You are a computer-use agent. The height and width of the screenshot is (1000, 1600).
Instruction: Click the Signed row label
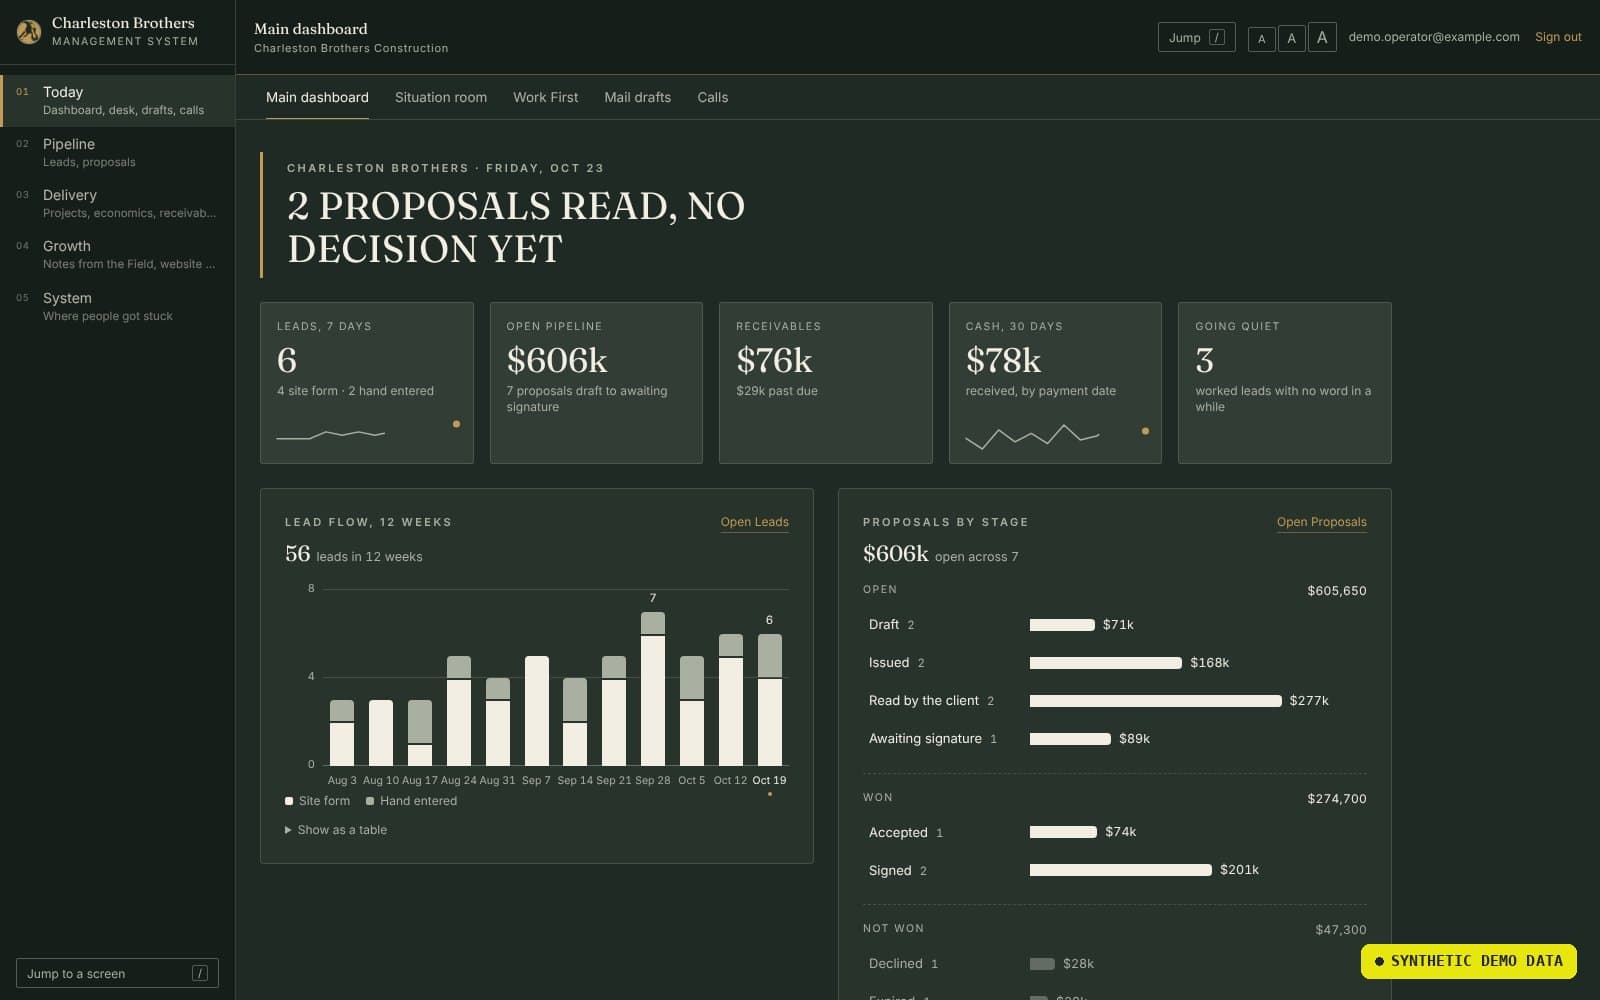(x=890, y=871)
